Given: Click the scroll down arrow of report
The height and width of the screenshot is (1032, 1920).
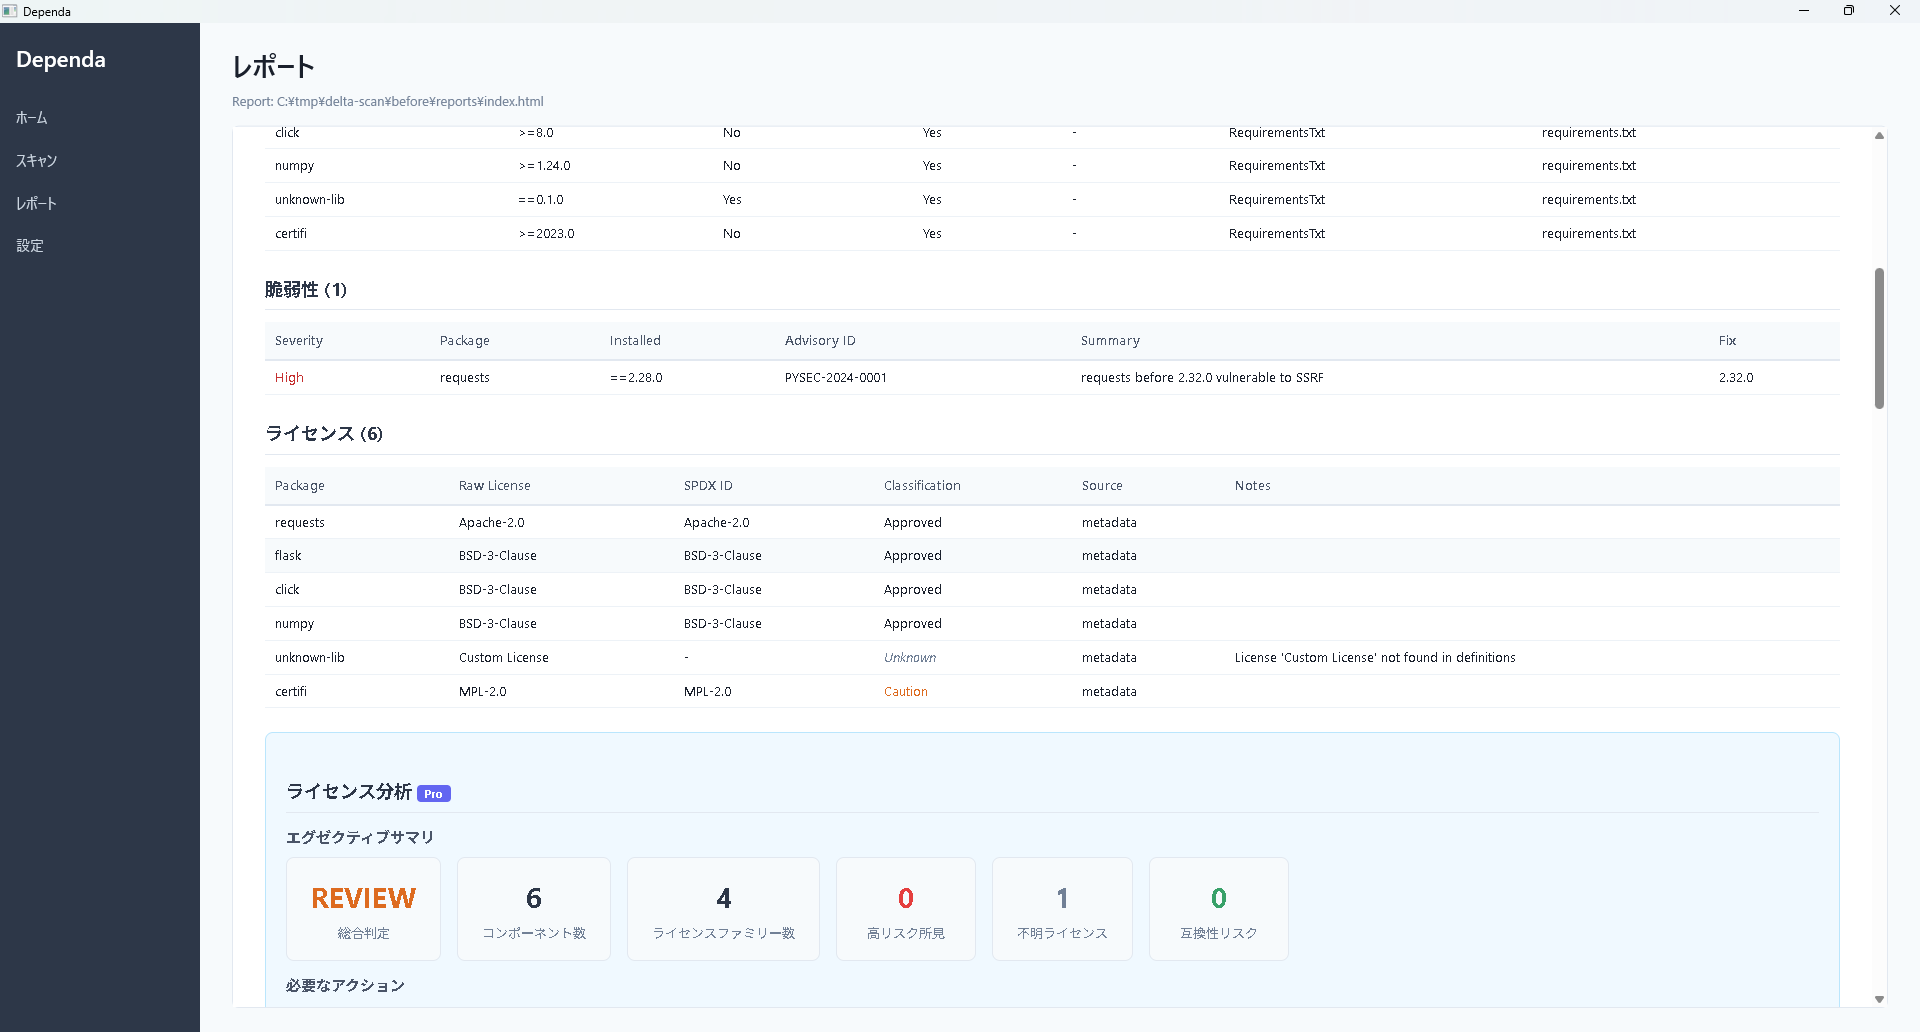Looking at the screenshot, I should 1879,999.
